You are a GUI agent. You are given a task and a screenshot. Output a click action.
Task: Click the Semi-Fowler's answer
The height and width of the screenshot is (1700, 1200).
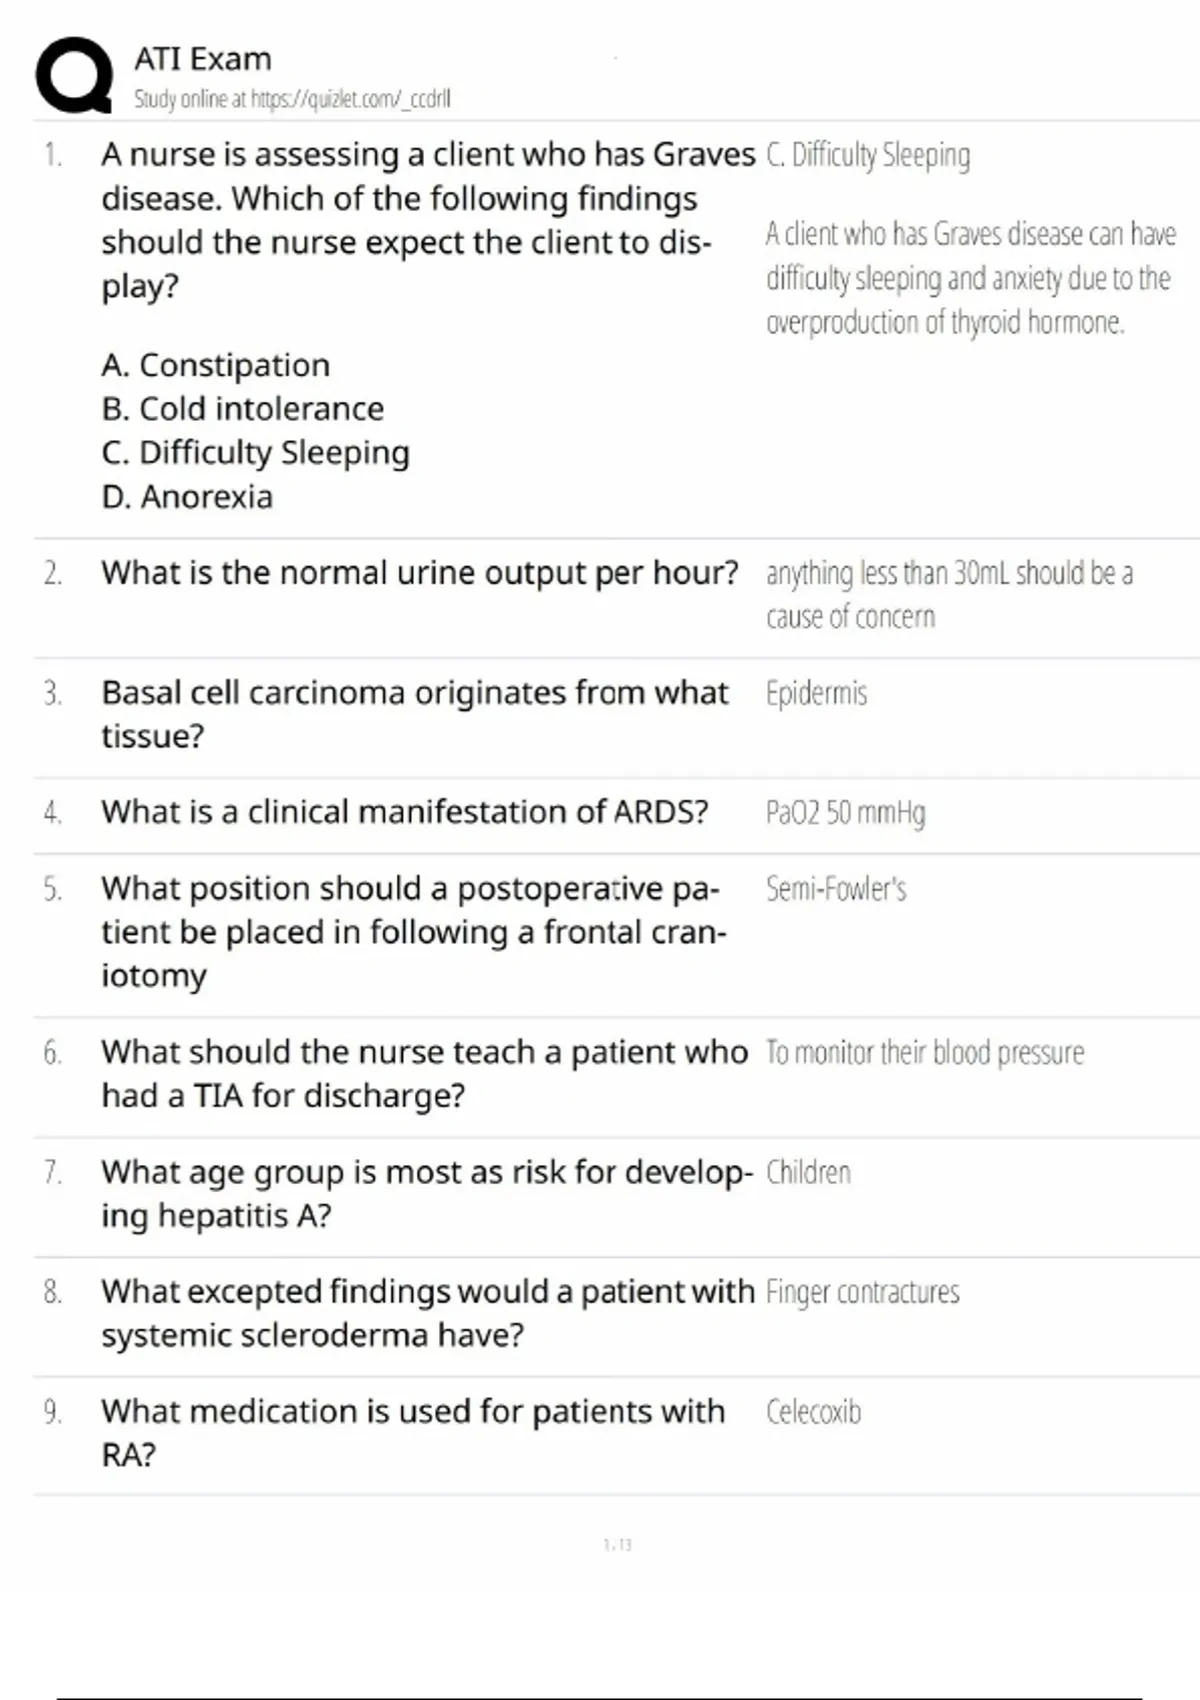[836, 889]
